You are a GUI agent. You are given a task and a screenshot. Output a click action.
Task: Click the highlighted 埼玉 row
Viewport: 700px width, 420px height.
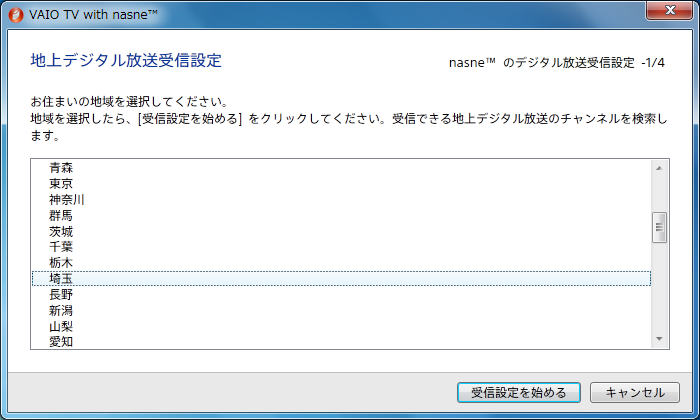[341, 279]
